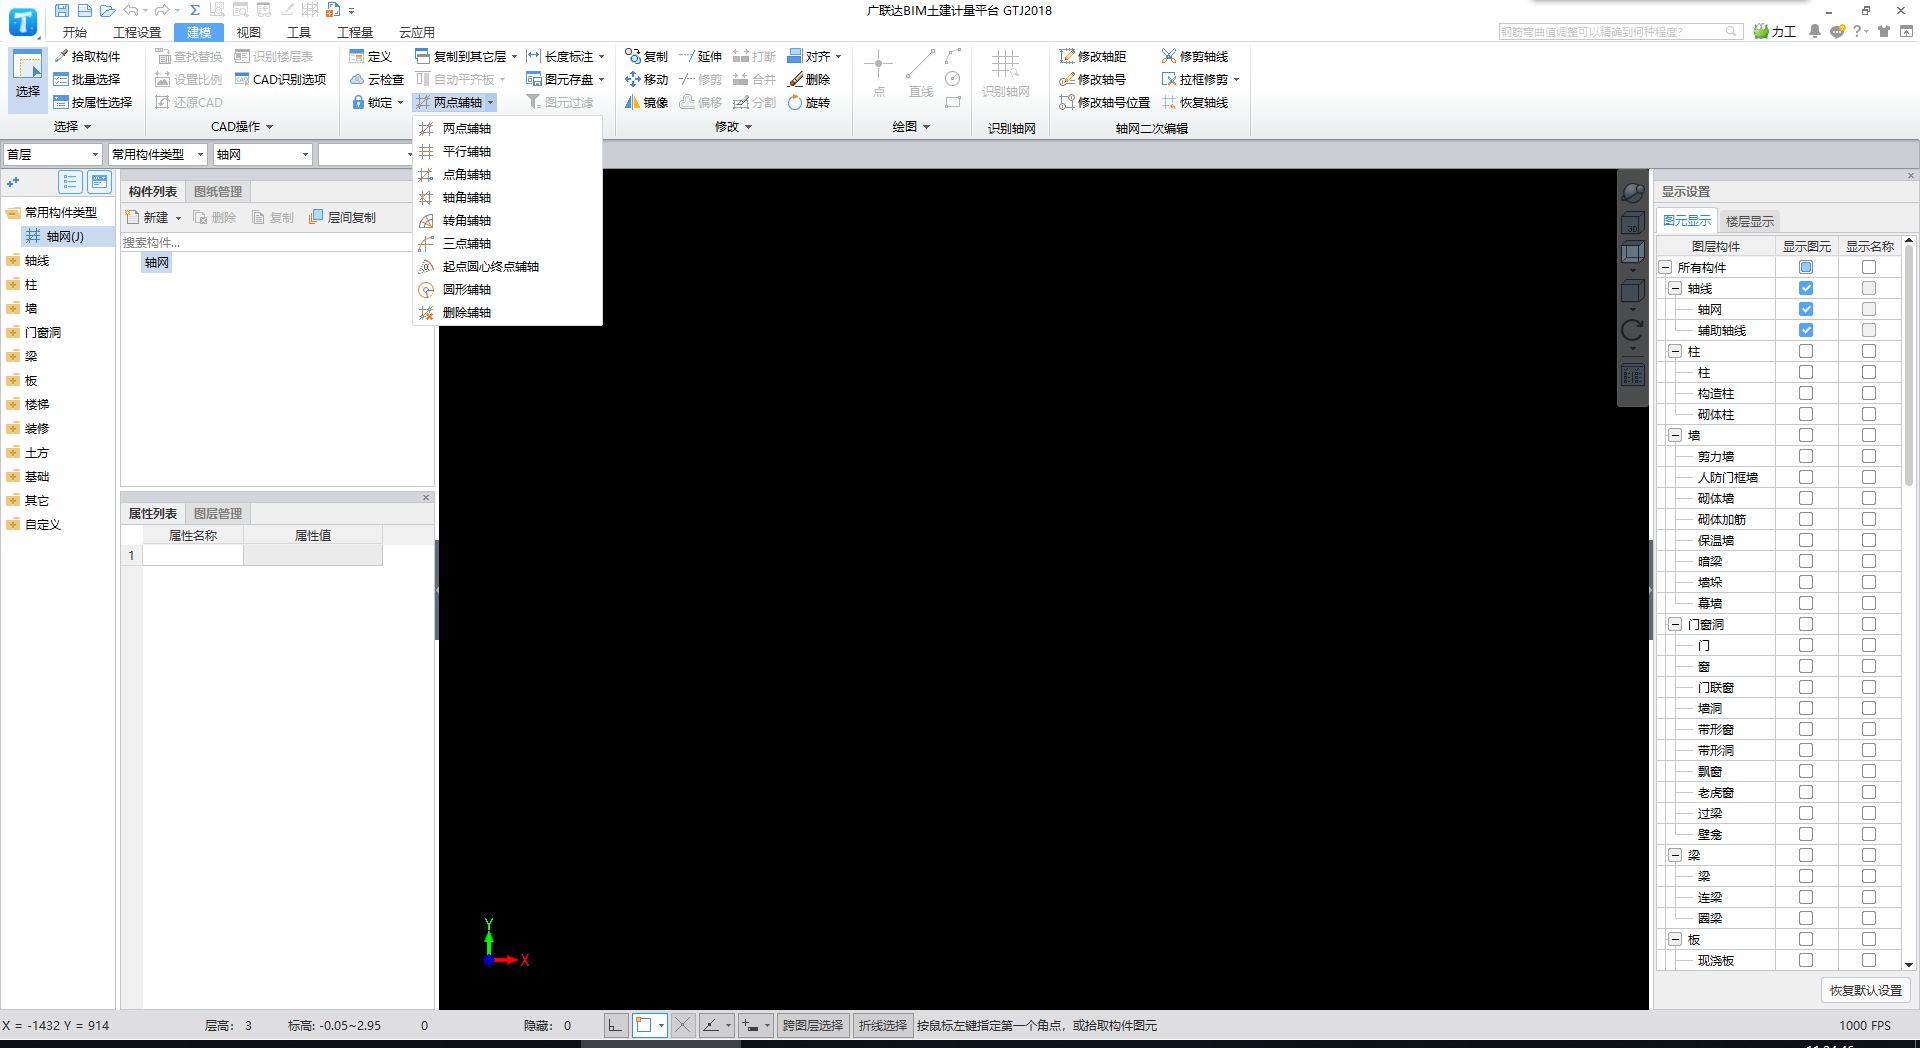
Task: Enable 剪力墙 显示图元 checkbox
Action: (1806, 456)
